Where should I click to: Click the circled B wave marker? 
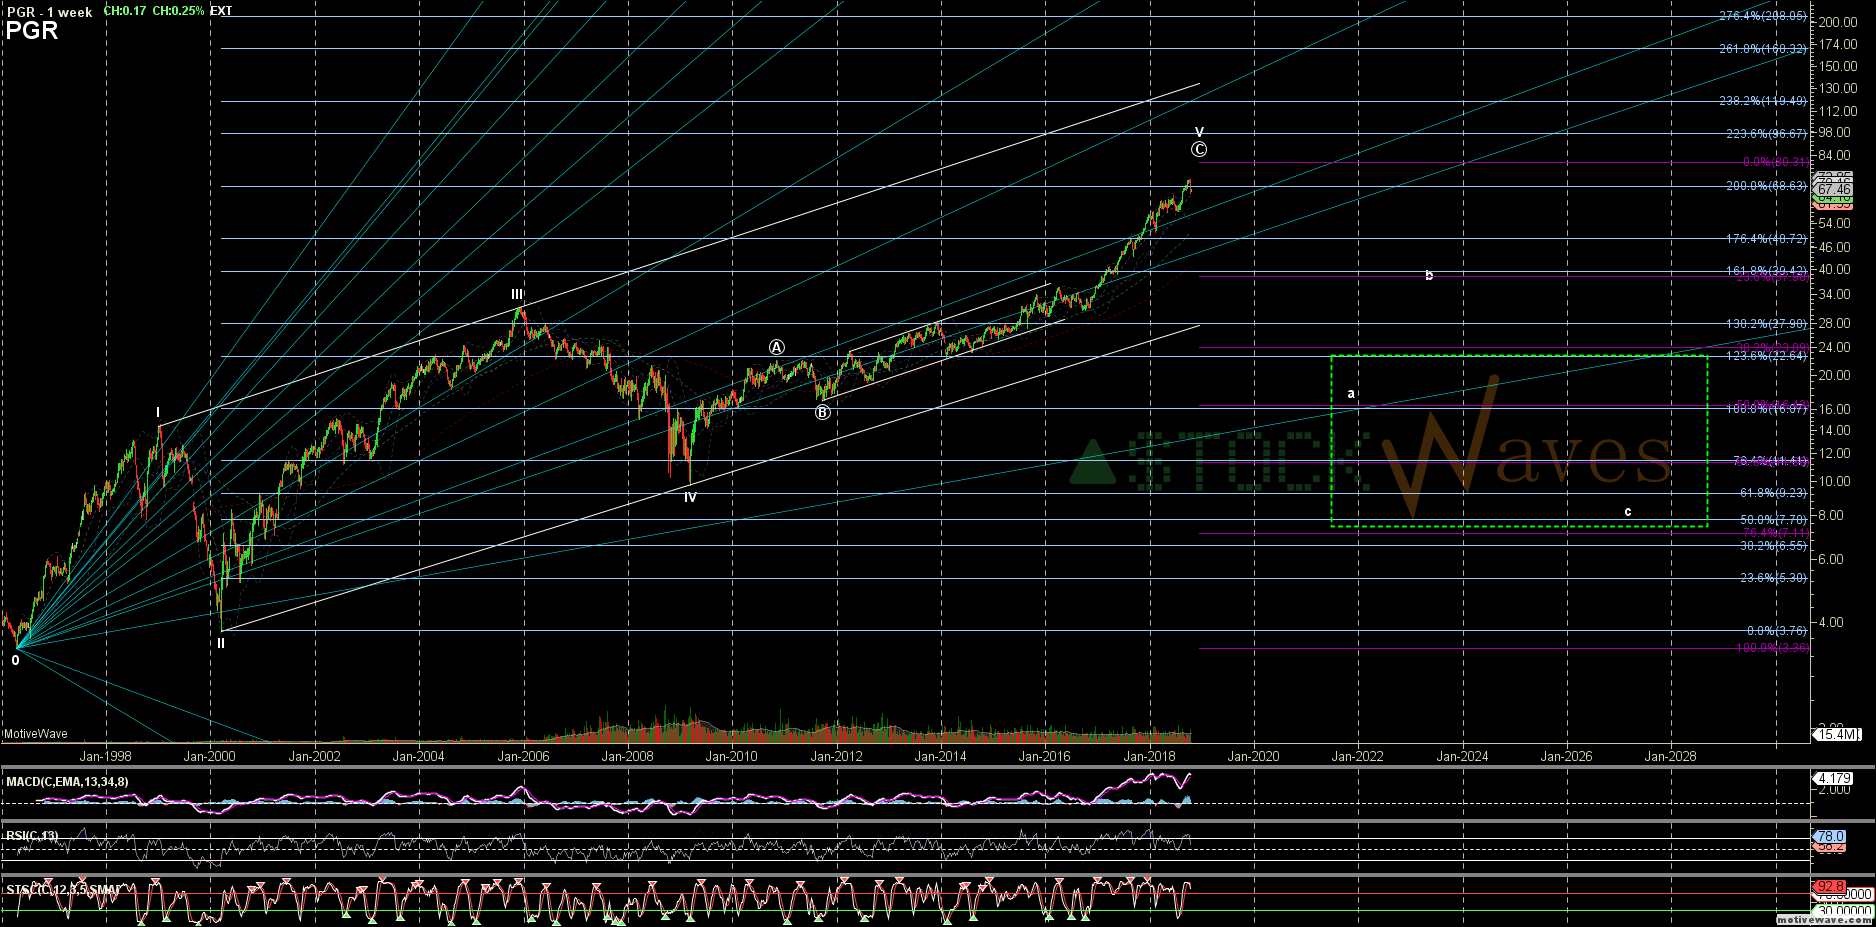click(x=822, y=412)
